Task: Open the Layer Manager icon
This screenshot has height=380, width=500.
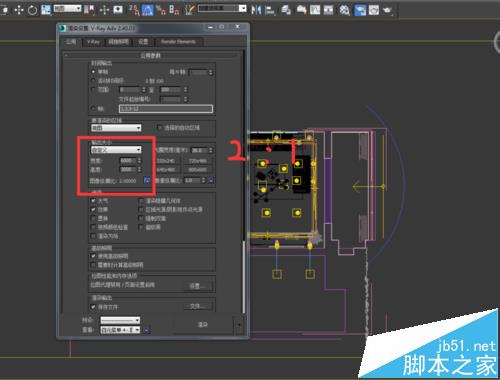Action: click(x=286, y=10)
